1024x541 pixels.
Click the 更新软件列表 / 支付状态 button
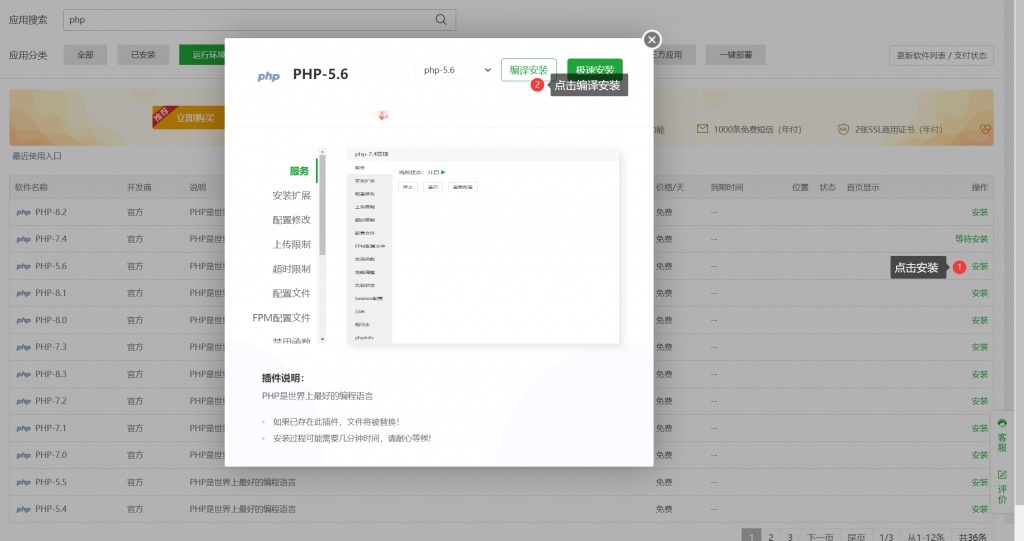click(941, 55)
